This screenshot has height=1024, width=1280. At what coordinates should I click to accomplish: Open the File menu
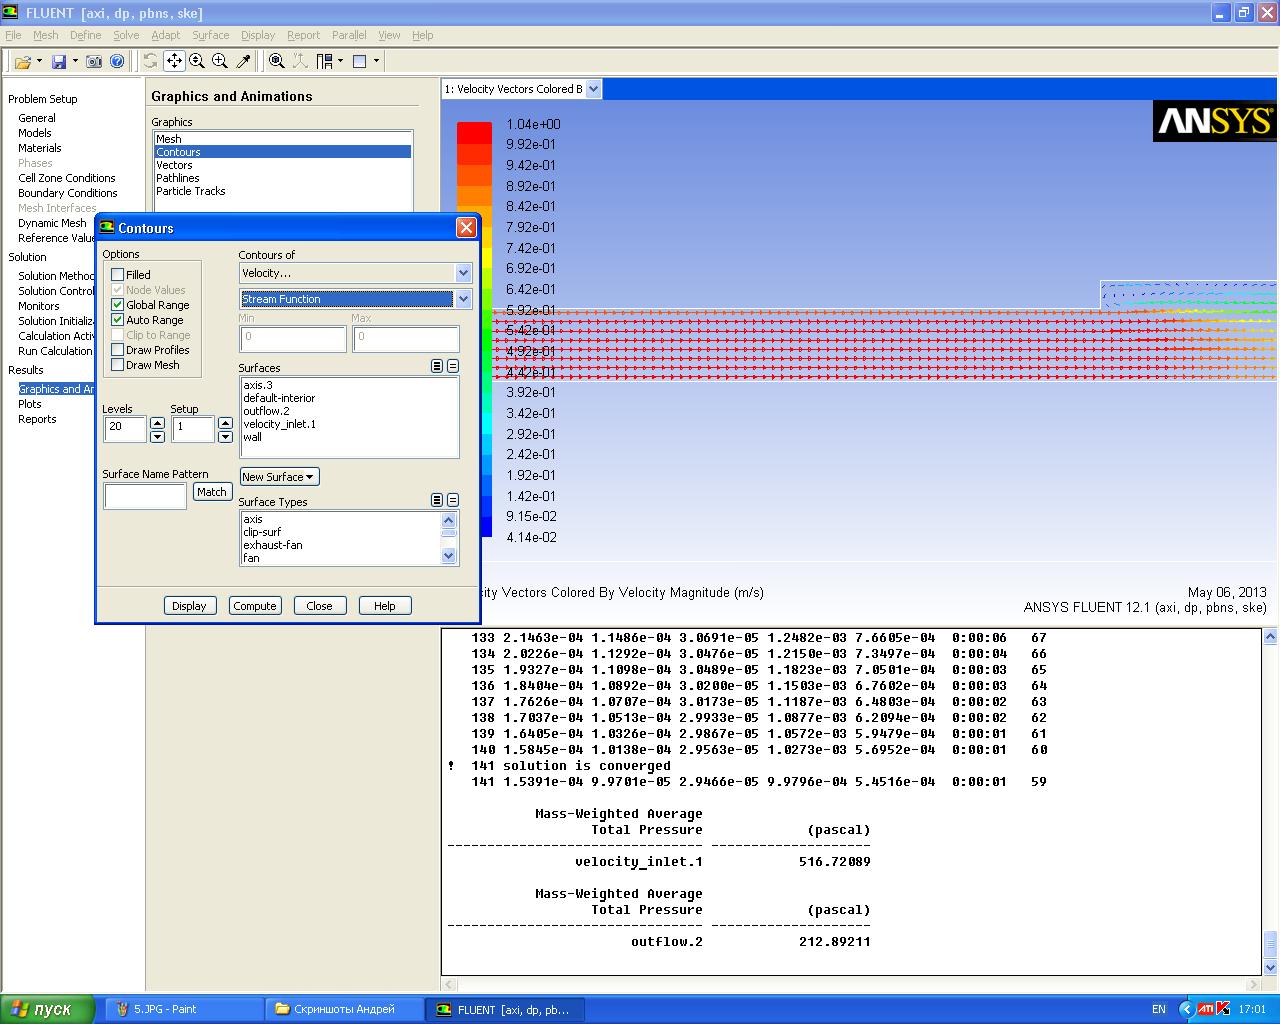[x=13, y=35]
